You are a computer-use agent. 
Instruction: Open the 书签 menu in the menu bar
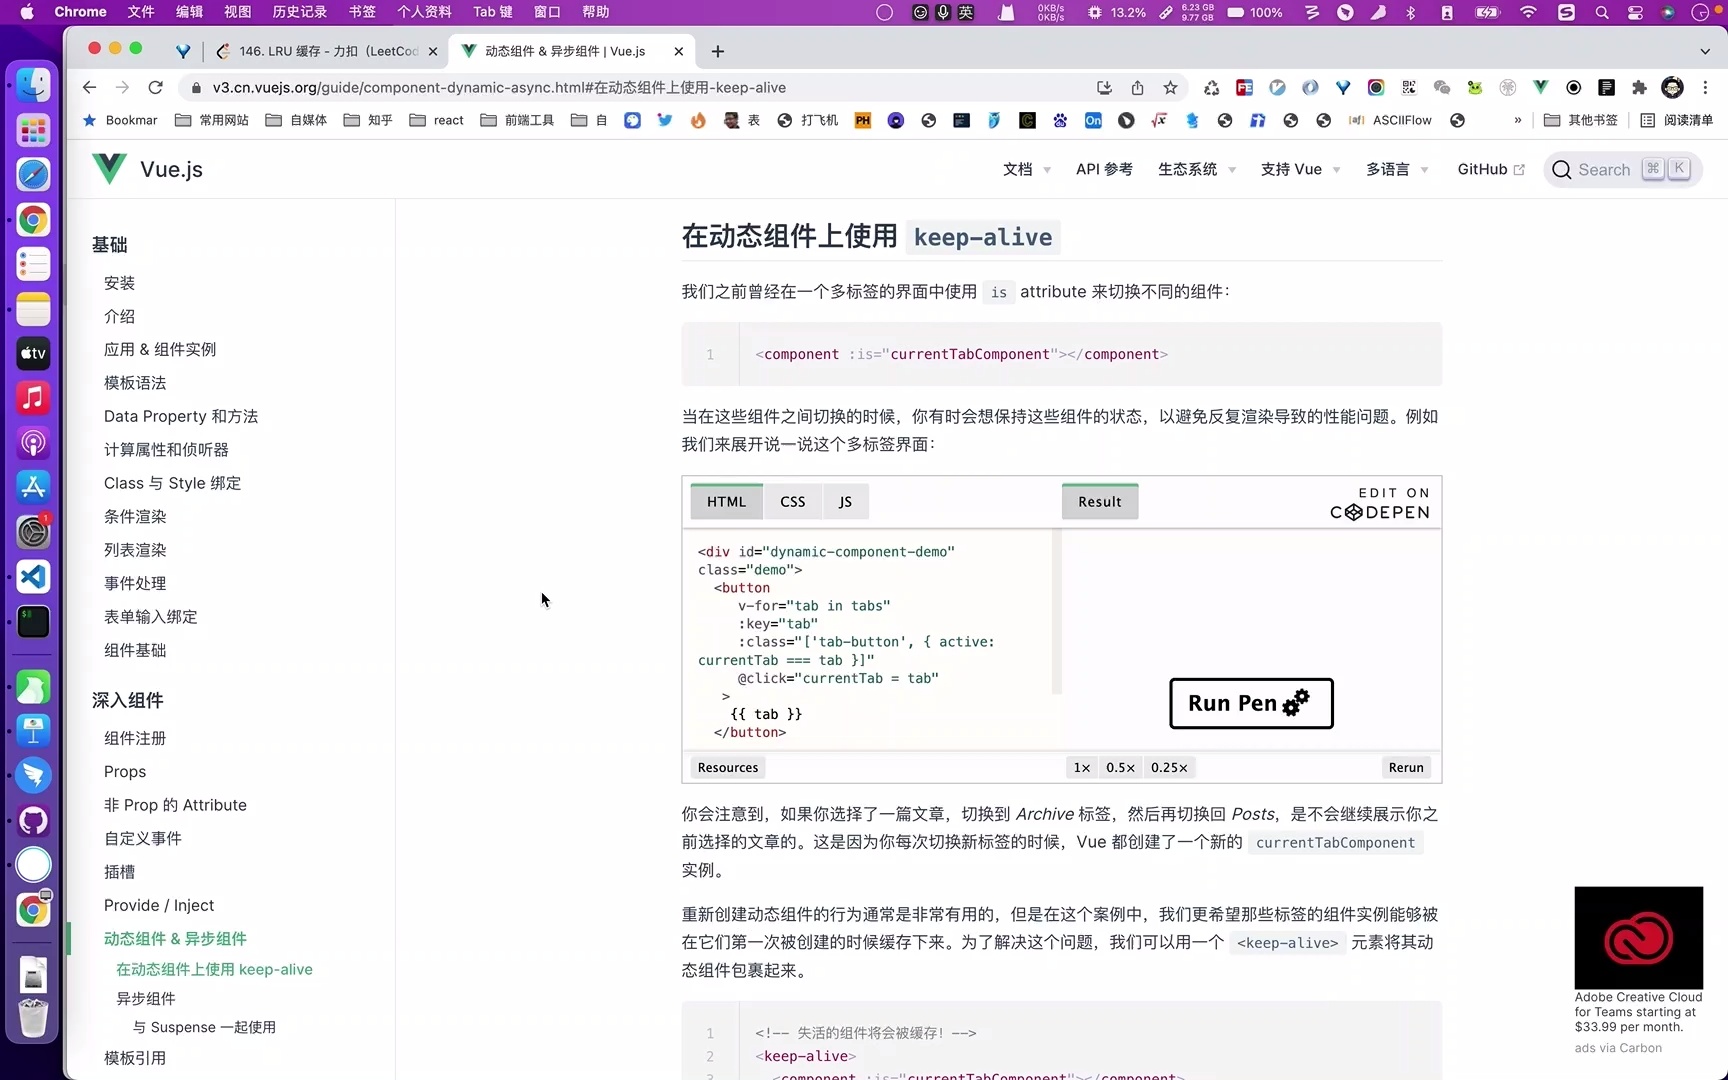(x=362, y=12)
